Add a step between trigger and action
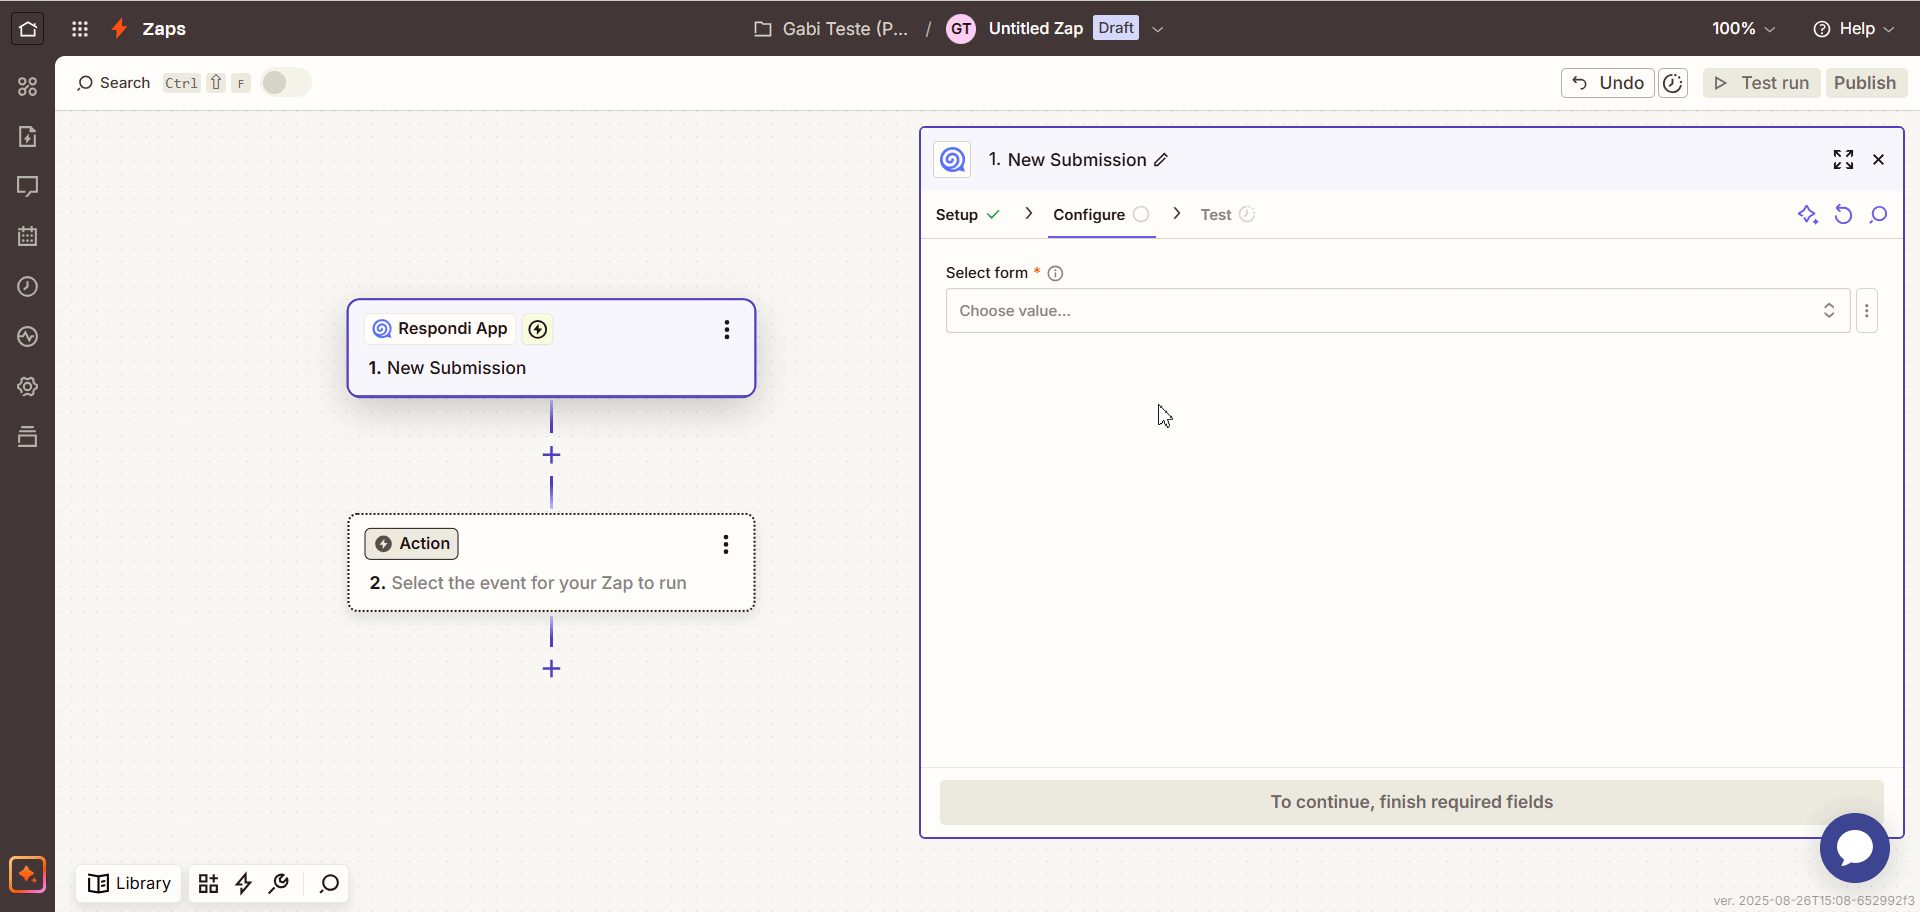1920x912 pixels. coord(551,455)
